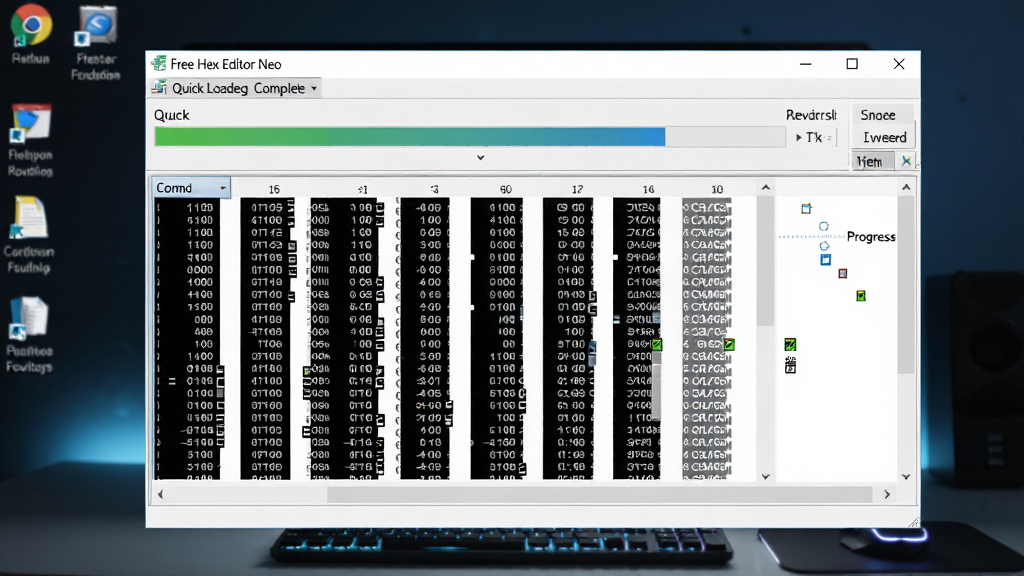Click the Iweerd button

(884, 137)
